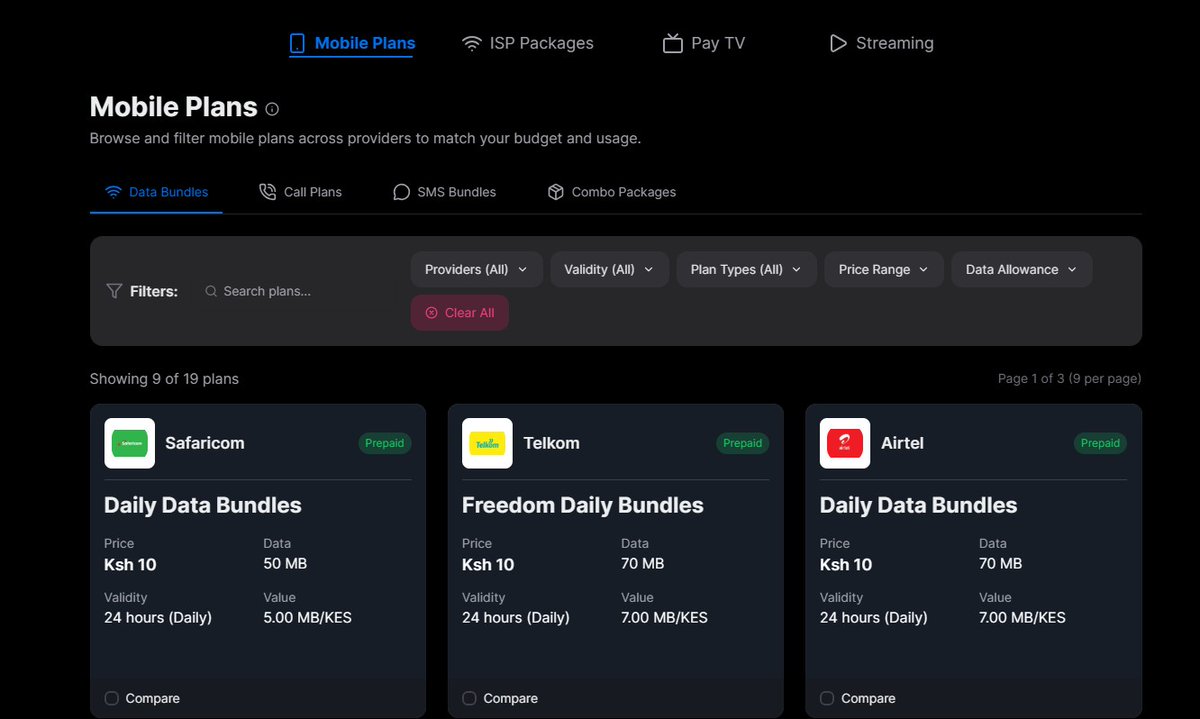Screen dimensions: 1200x719
Task: Click the Mobile Plans page heading
Action: coord(174,107)
